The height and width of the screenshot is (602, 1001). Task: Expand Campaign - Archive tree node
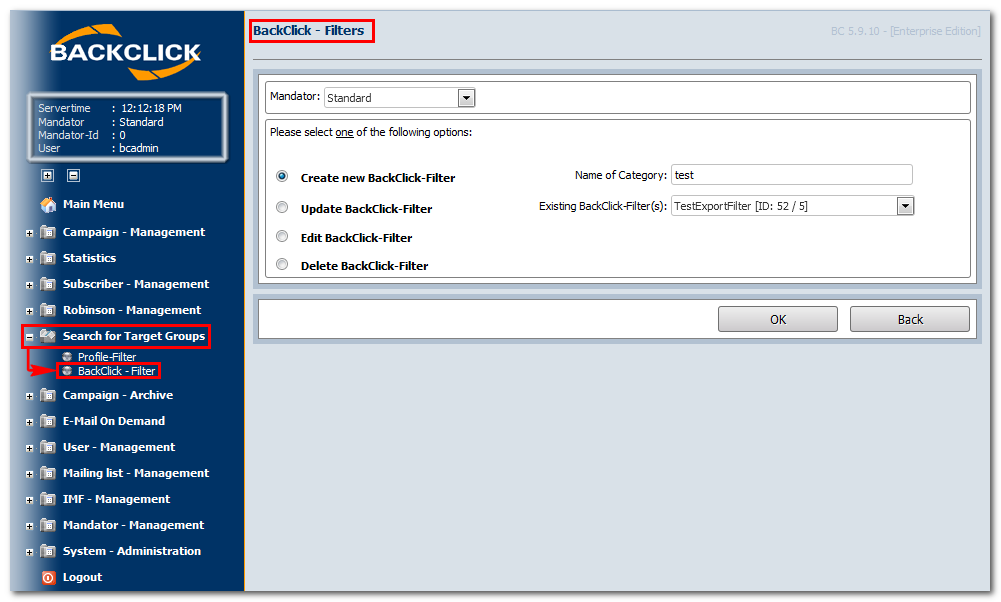click(x=29, y=396)
